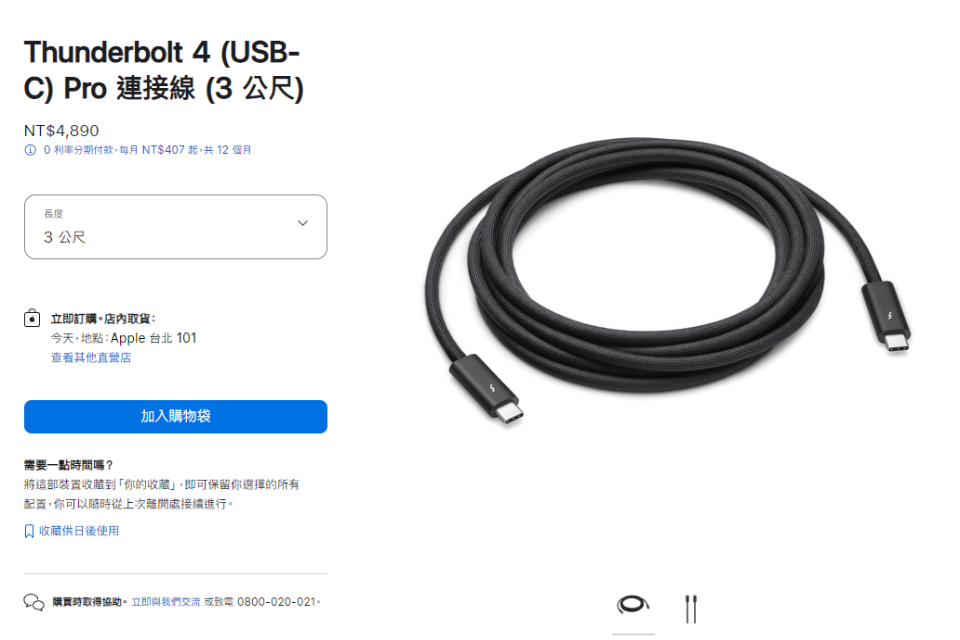
Task: Click the product title Thunderbolt 4 Pro 連接線
Action: point(163,70)
